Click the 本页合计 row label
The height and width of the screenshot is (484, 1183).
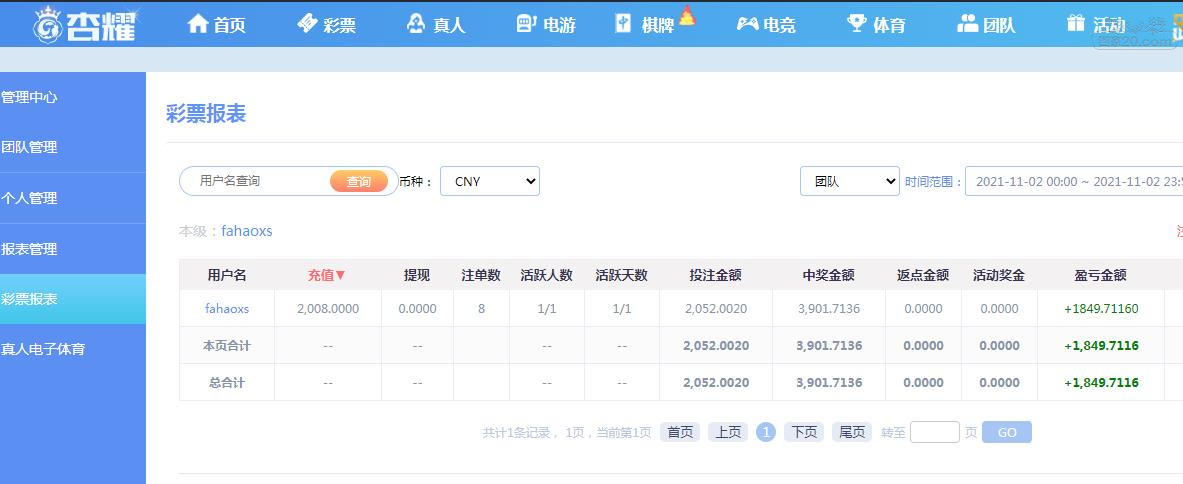click(227, 345)
